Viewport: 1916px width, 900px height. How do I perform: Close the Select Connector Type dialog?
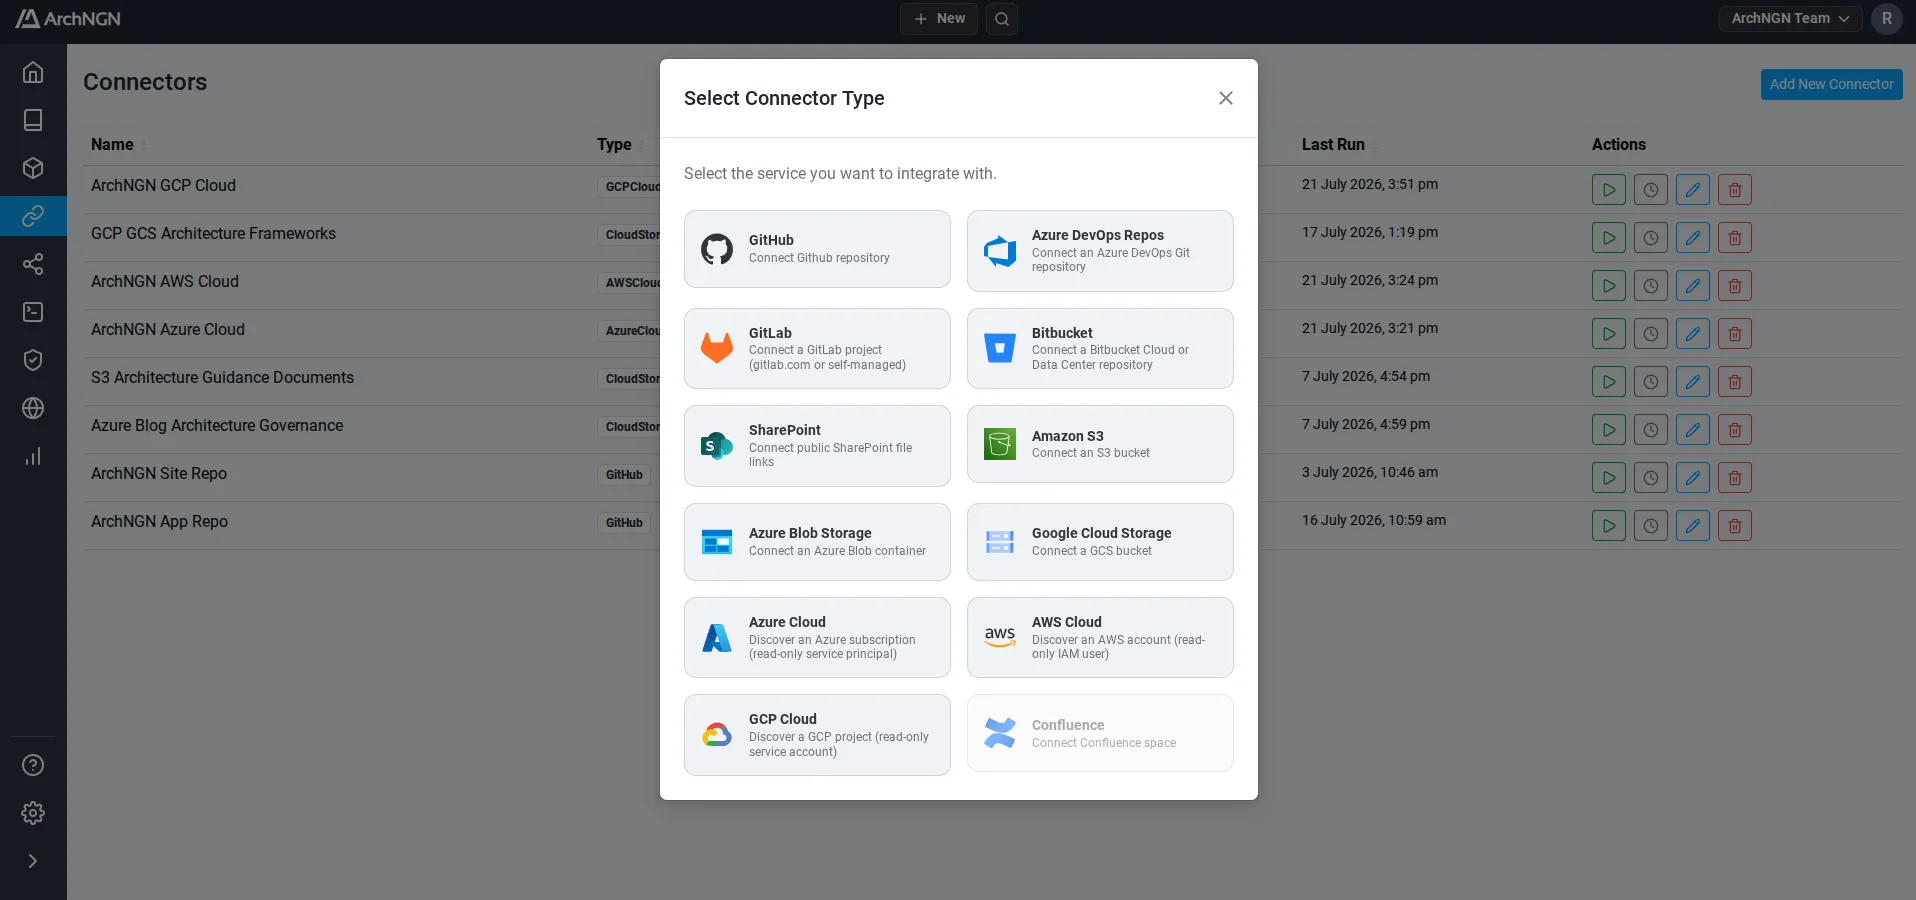coord(1226,98)
